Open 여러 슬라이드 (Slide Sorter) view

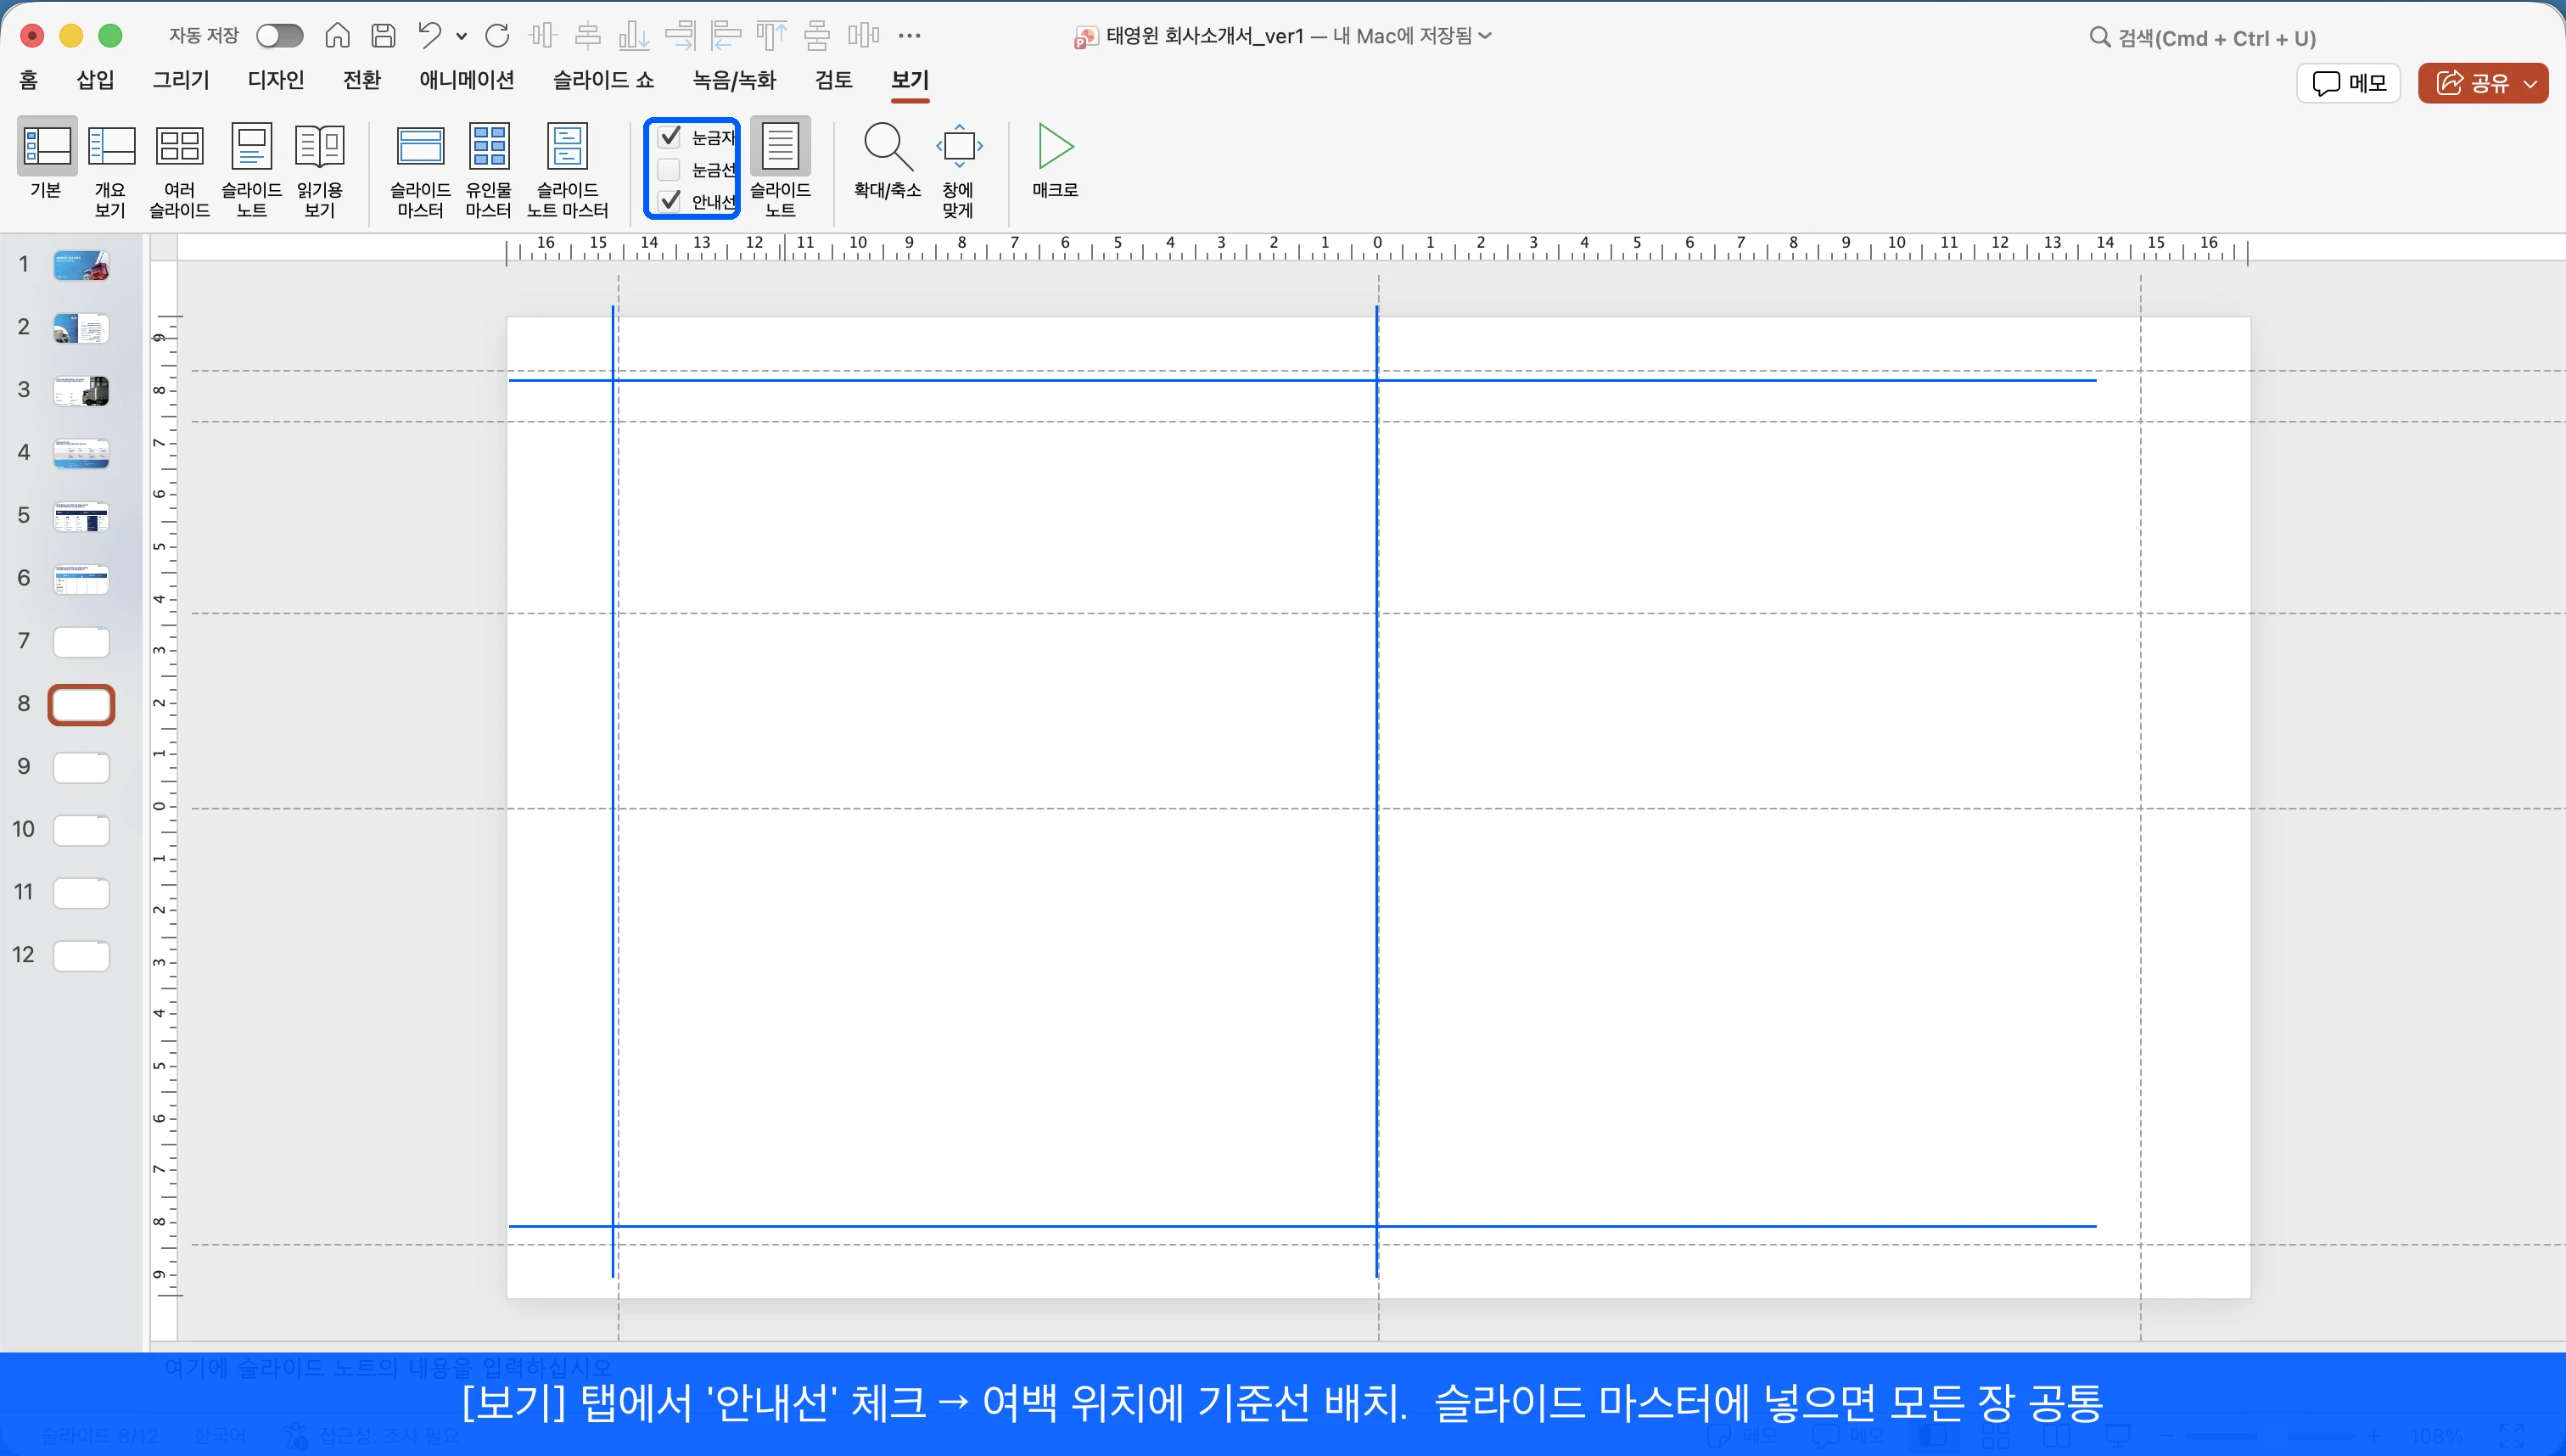tap(180, 171)
